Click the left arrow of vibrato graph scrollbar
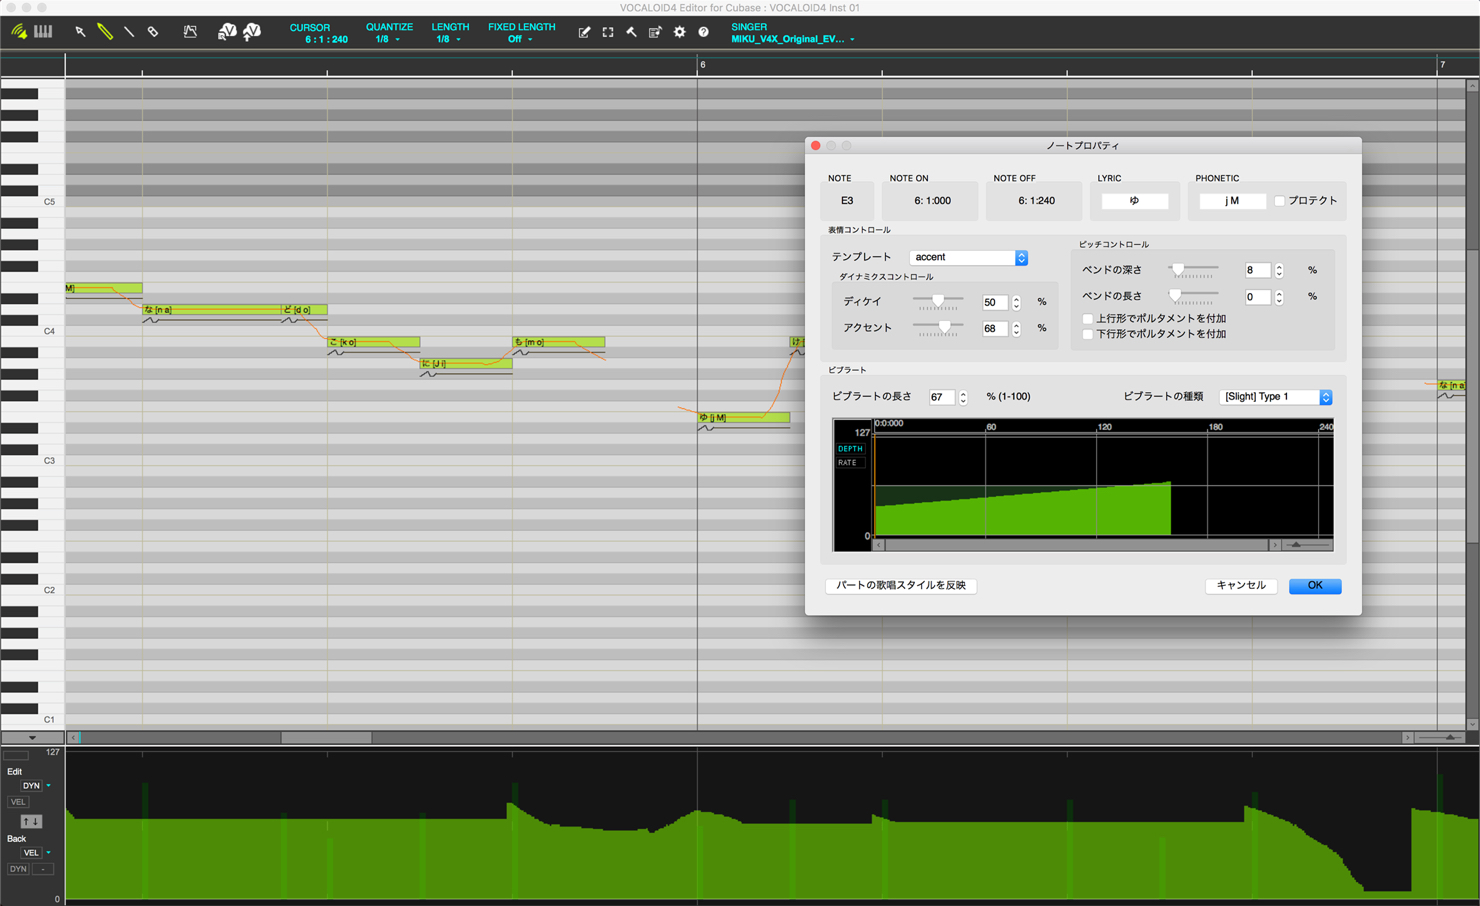 [x=879, y=545]
